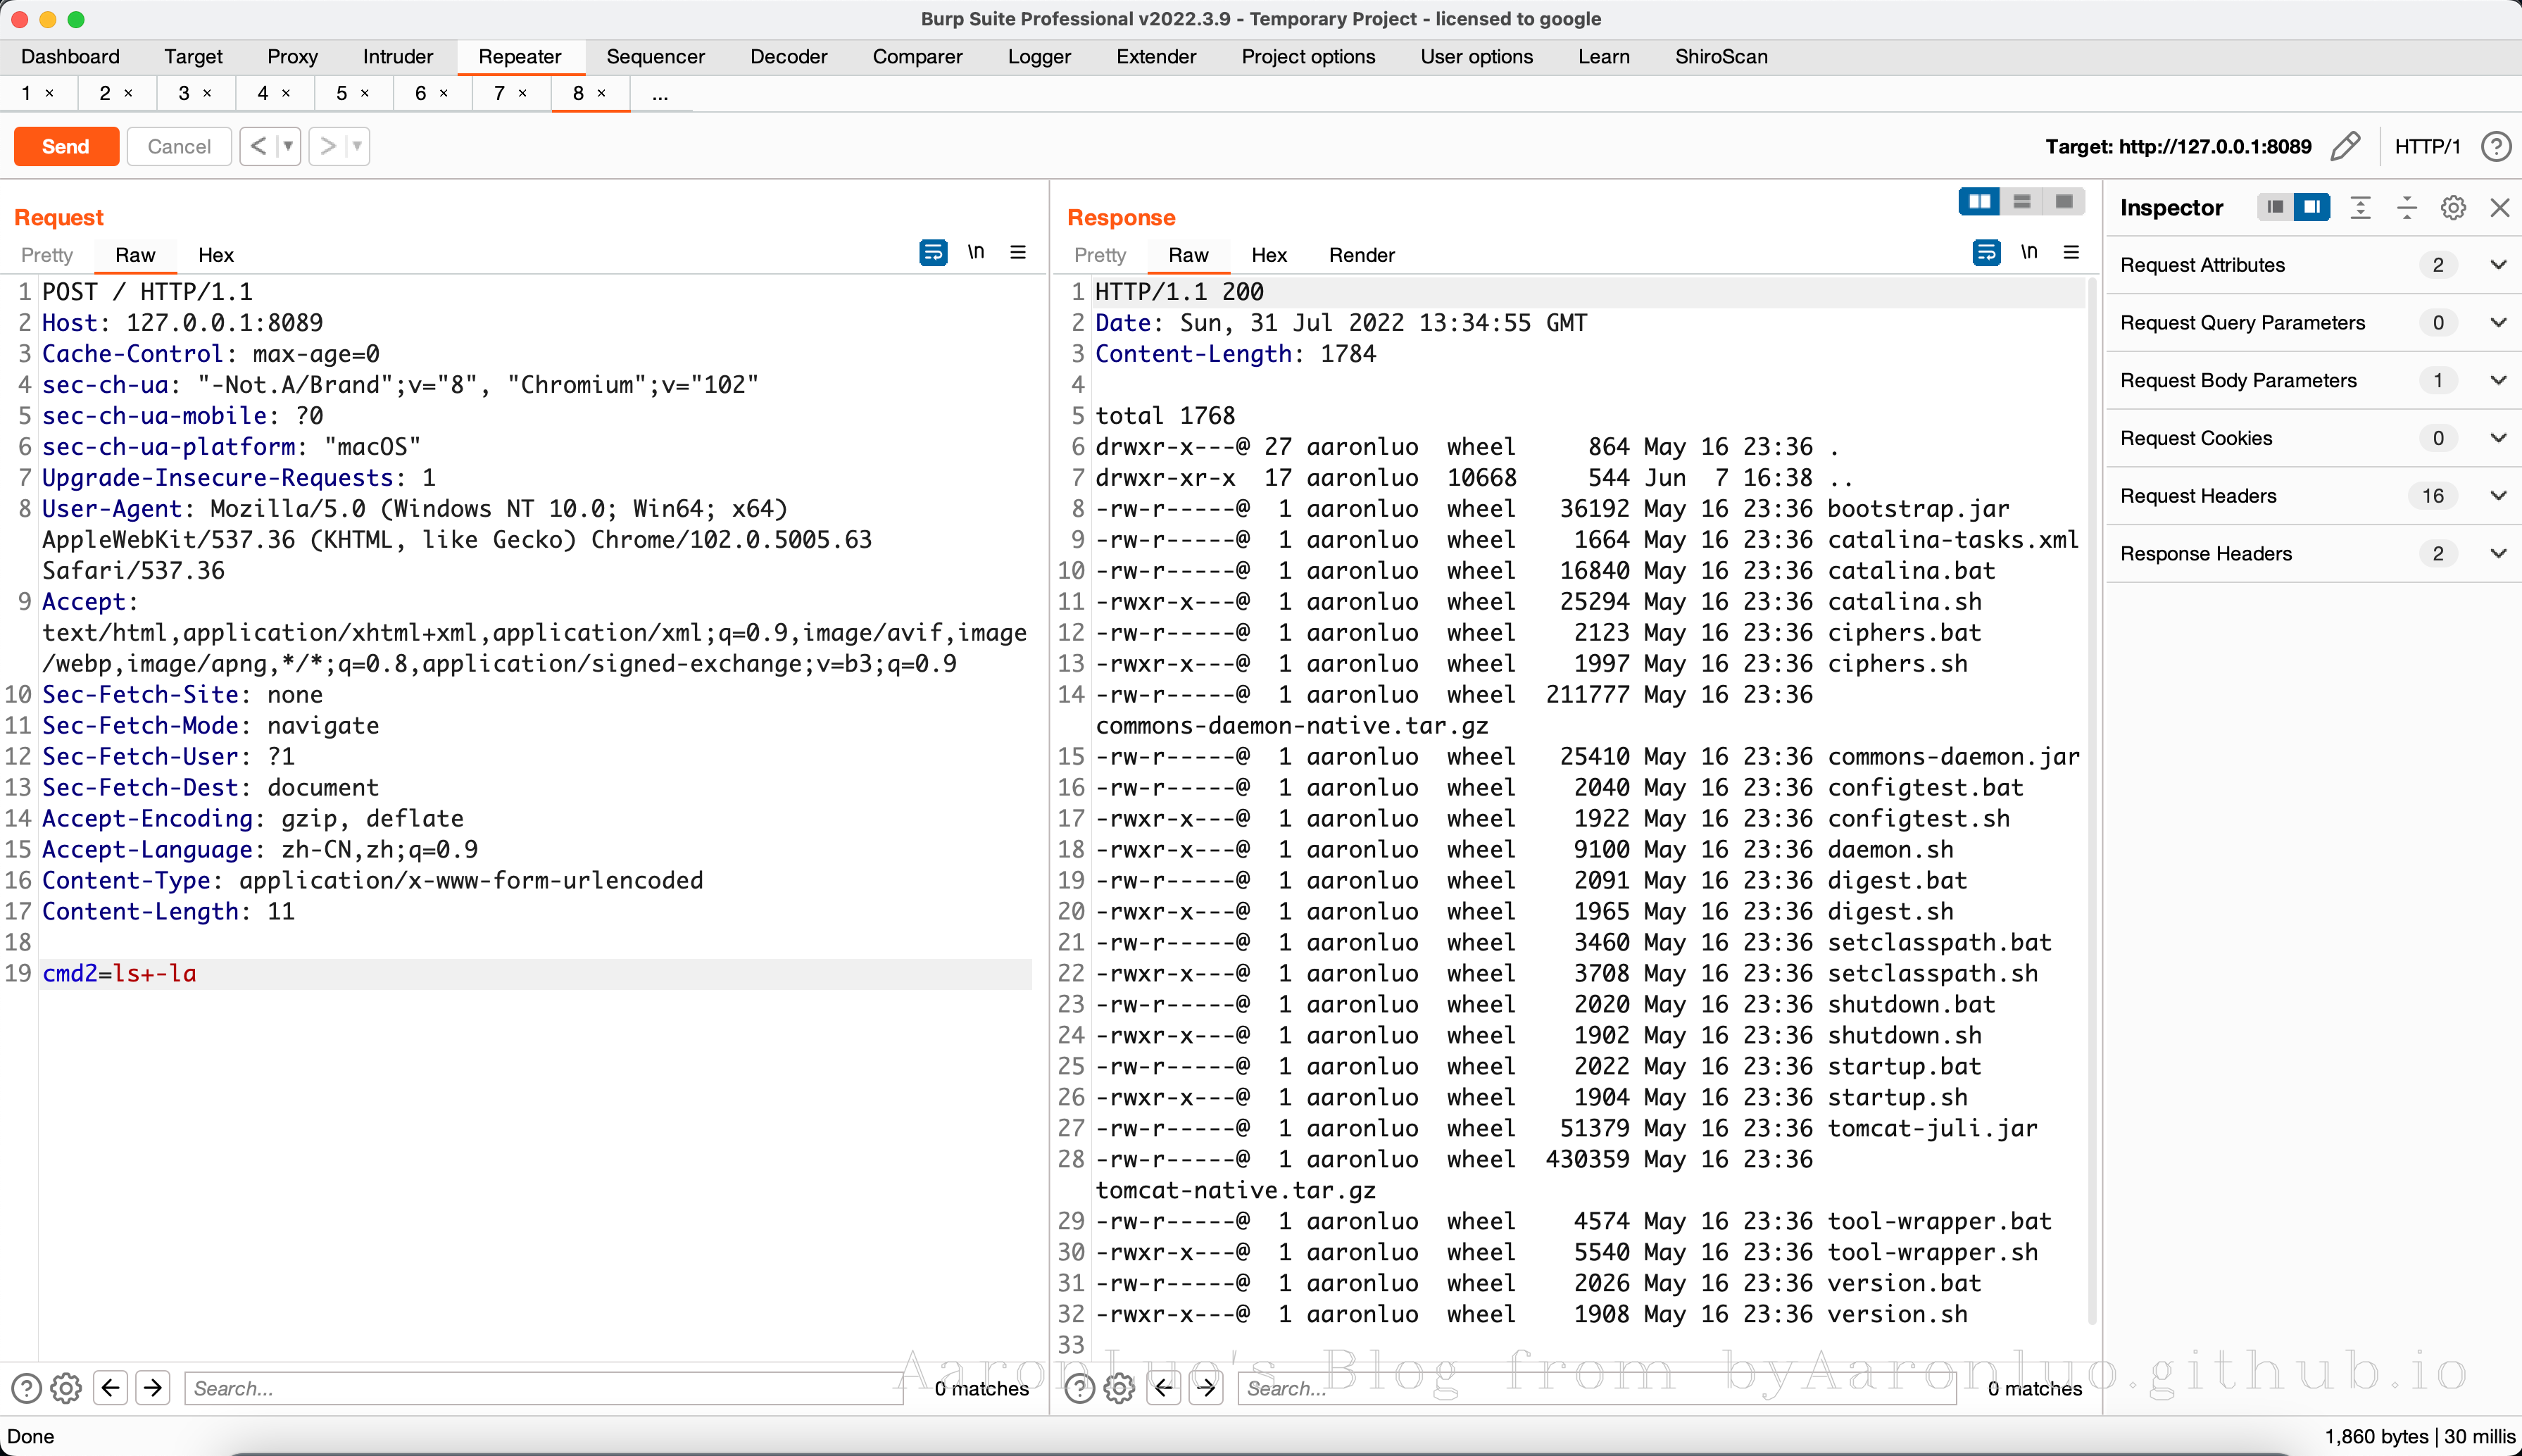Open the forward history dropdown arrow
The image size is (2522, 1456).
click(357, 146)
